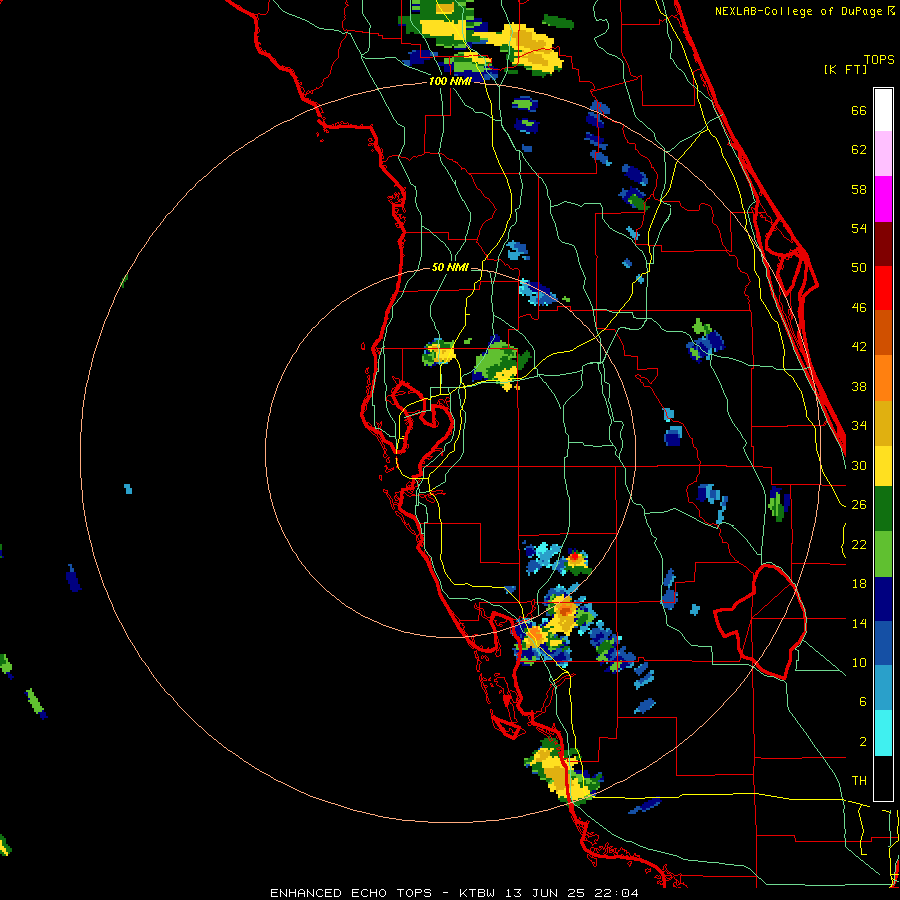Click the dark orange legend band
Viewport: 900px width, 900px height.
tap(883, 333)
